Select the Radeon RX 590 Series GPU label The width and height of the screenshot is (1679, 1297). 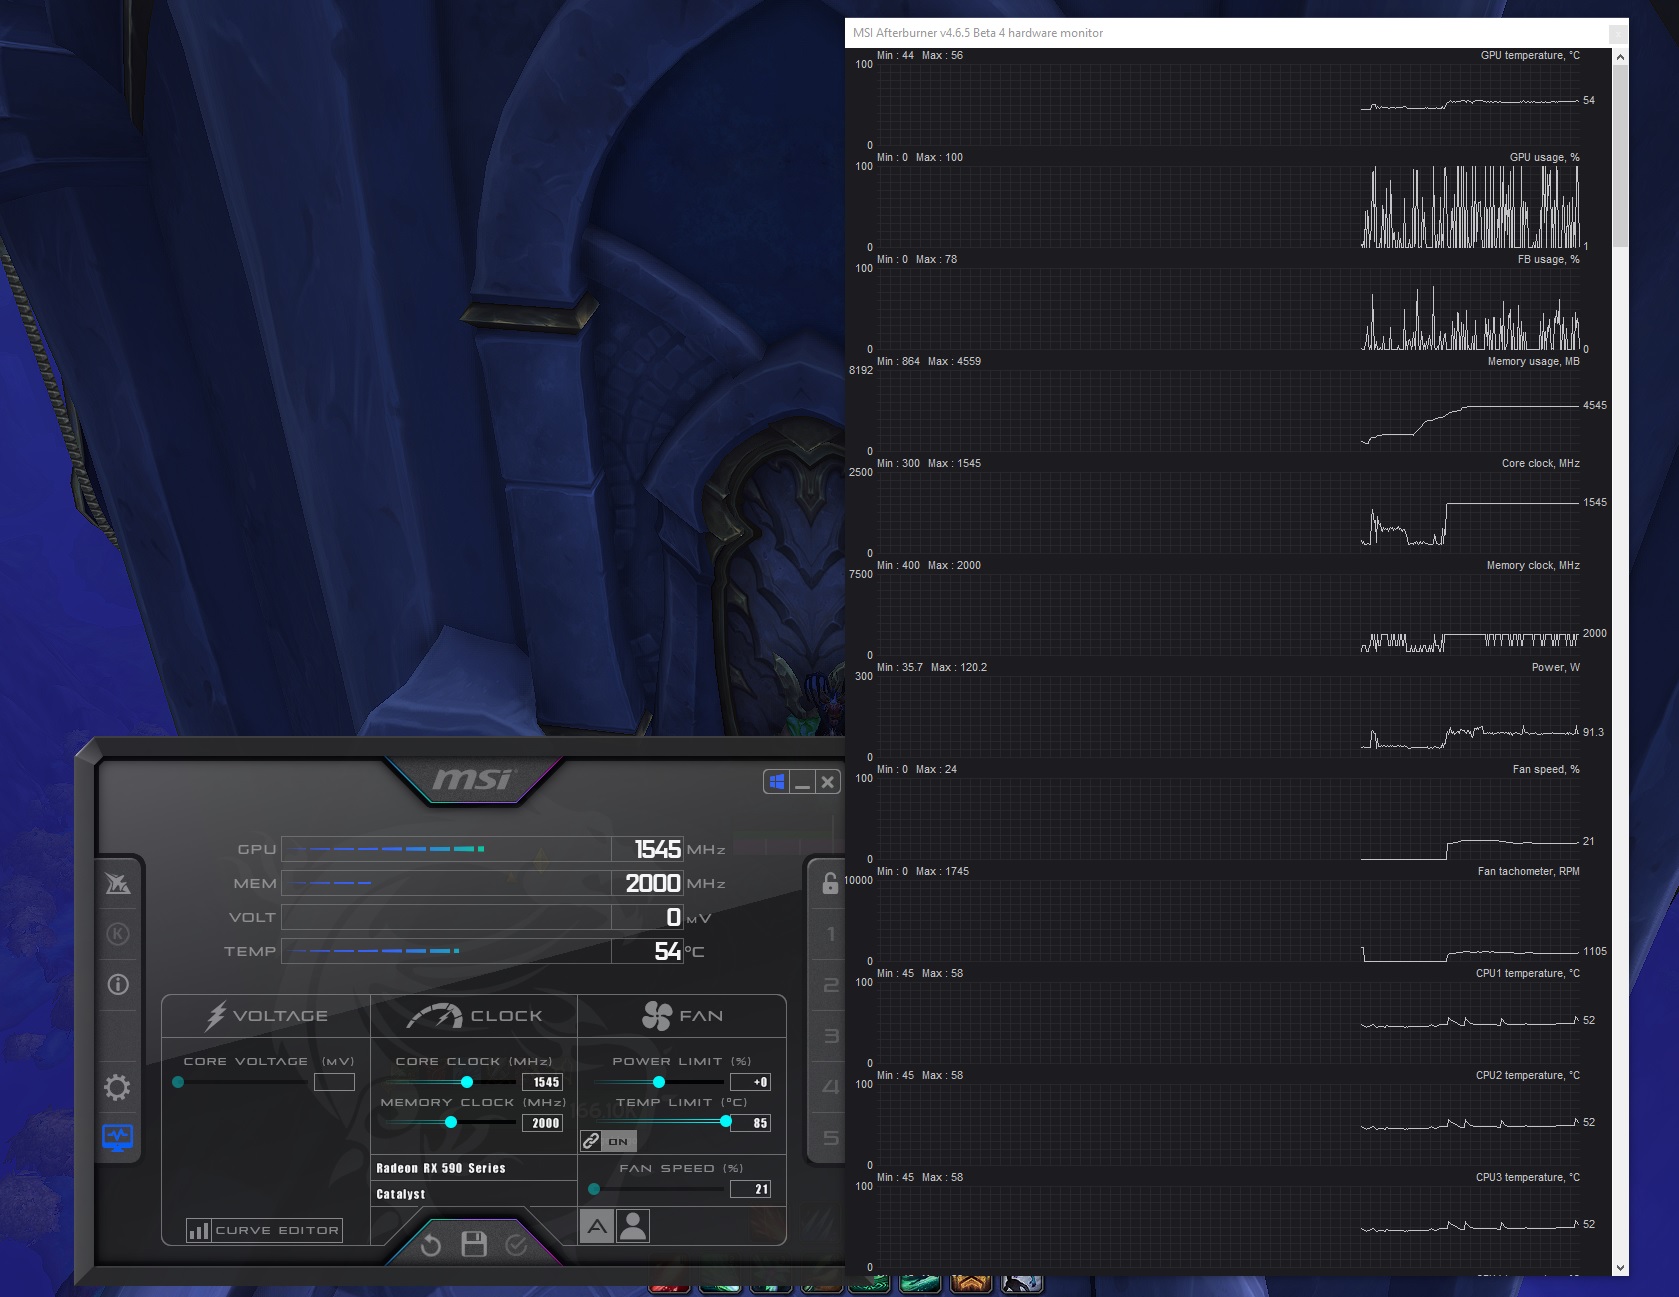[x=441, y=1168]
